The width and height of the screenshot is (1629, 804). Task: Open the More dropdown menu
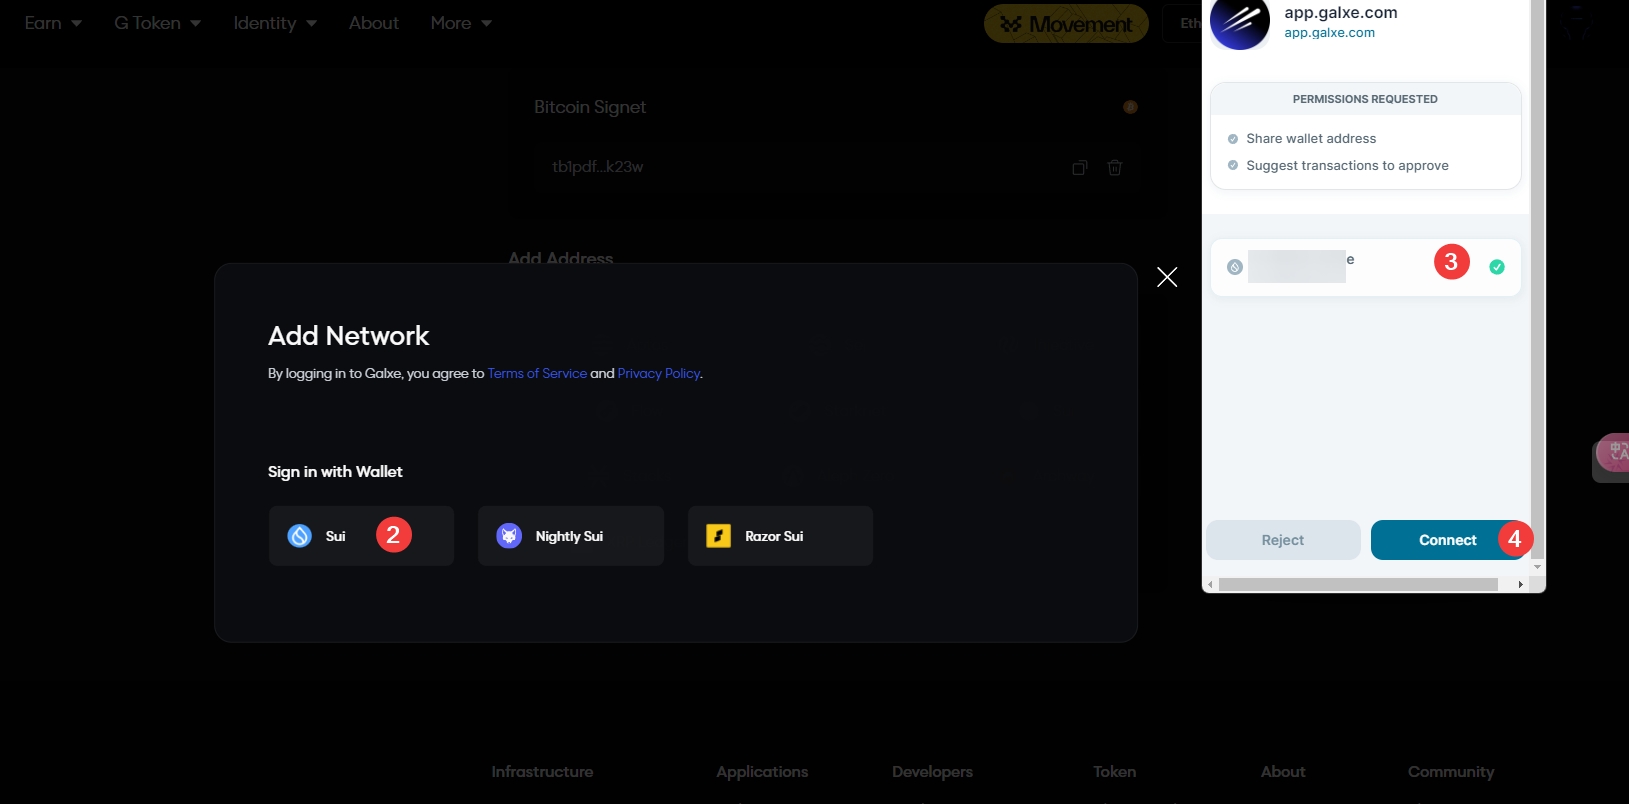pos(461,23)
